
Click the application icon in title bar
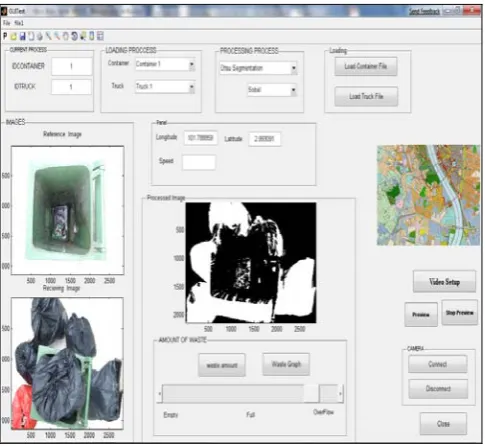tap(4, 11)
